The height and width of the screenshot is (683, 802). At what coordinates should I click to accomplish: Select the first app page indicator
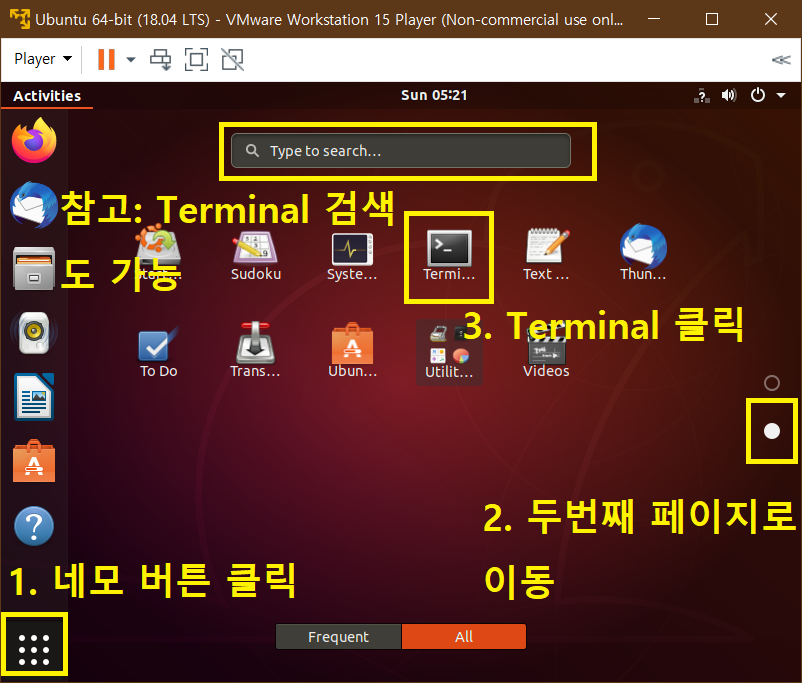pyautogui.click(x=771, y=383)
